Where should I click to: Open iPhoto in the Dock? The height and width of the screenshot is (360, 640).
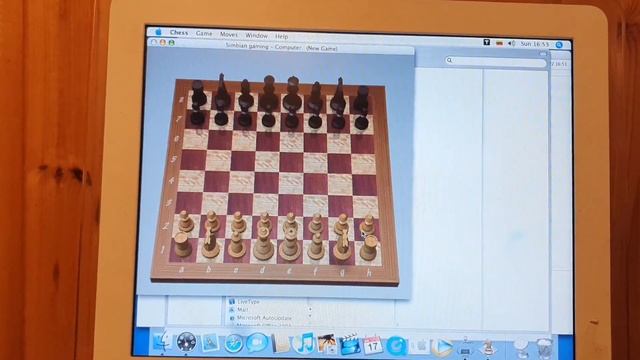click(327, 344)
